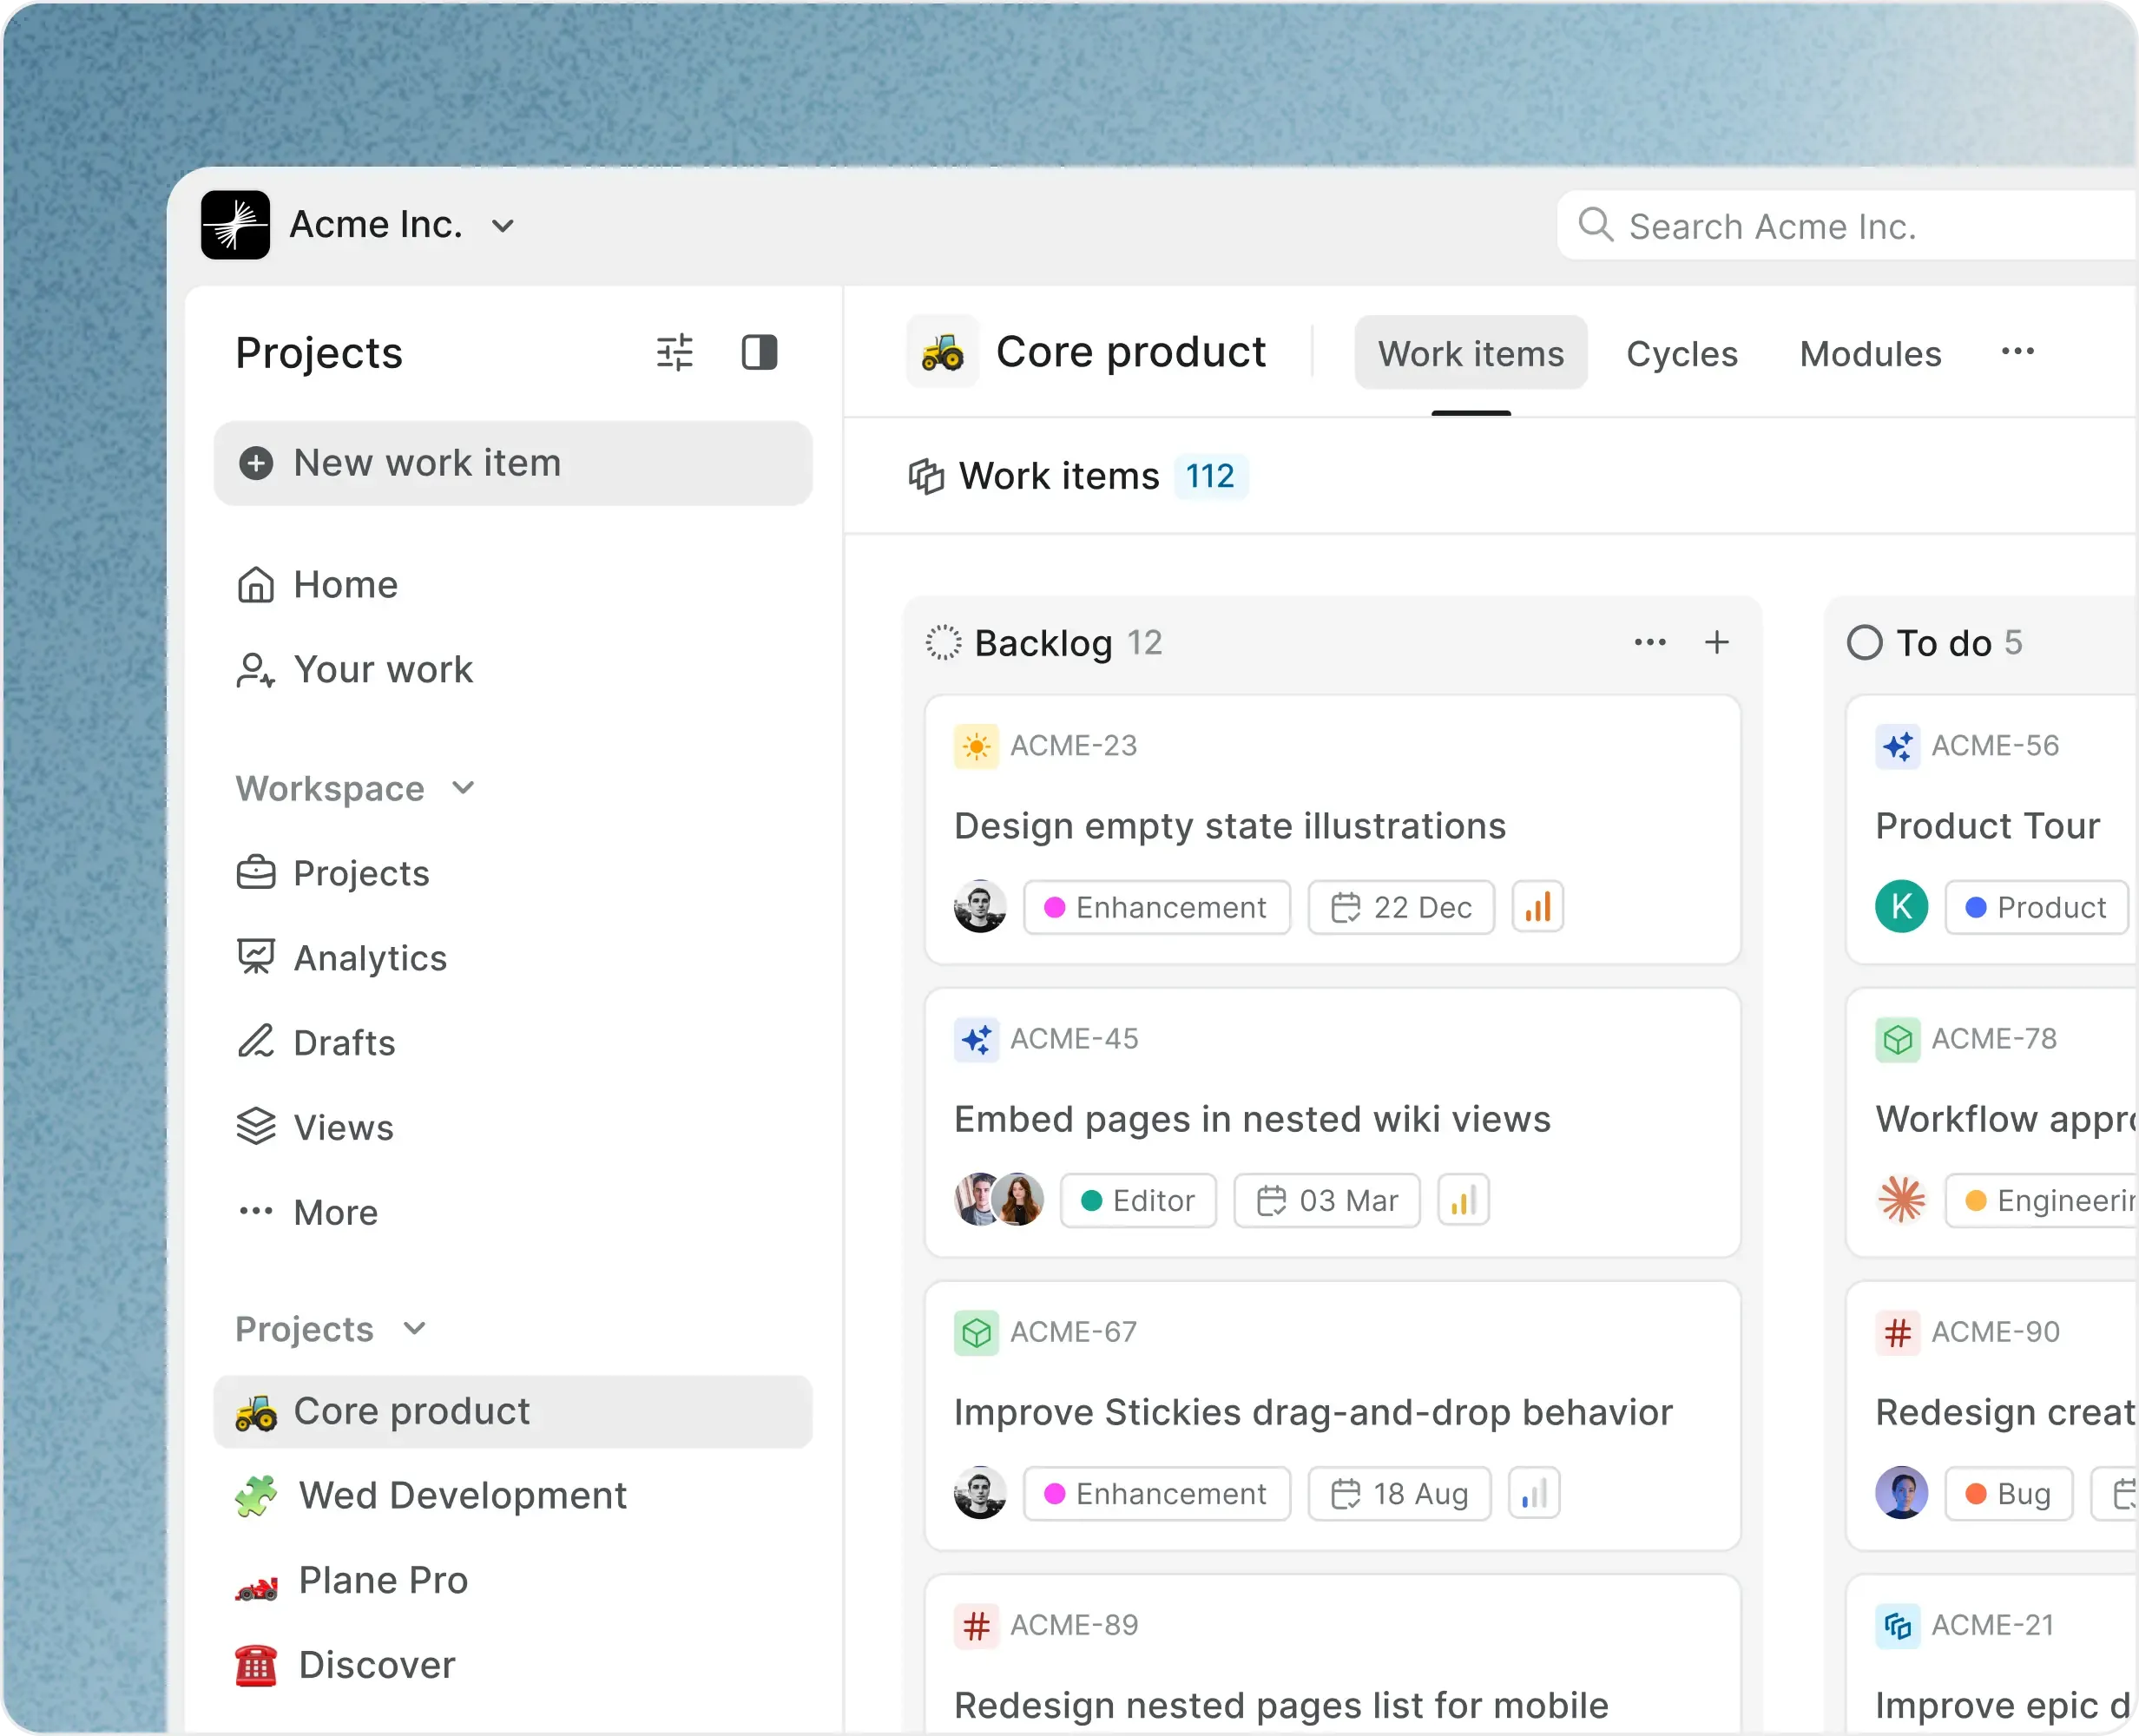Open the Backlog column ellipsis menu

(1649, 642)
